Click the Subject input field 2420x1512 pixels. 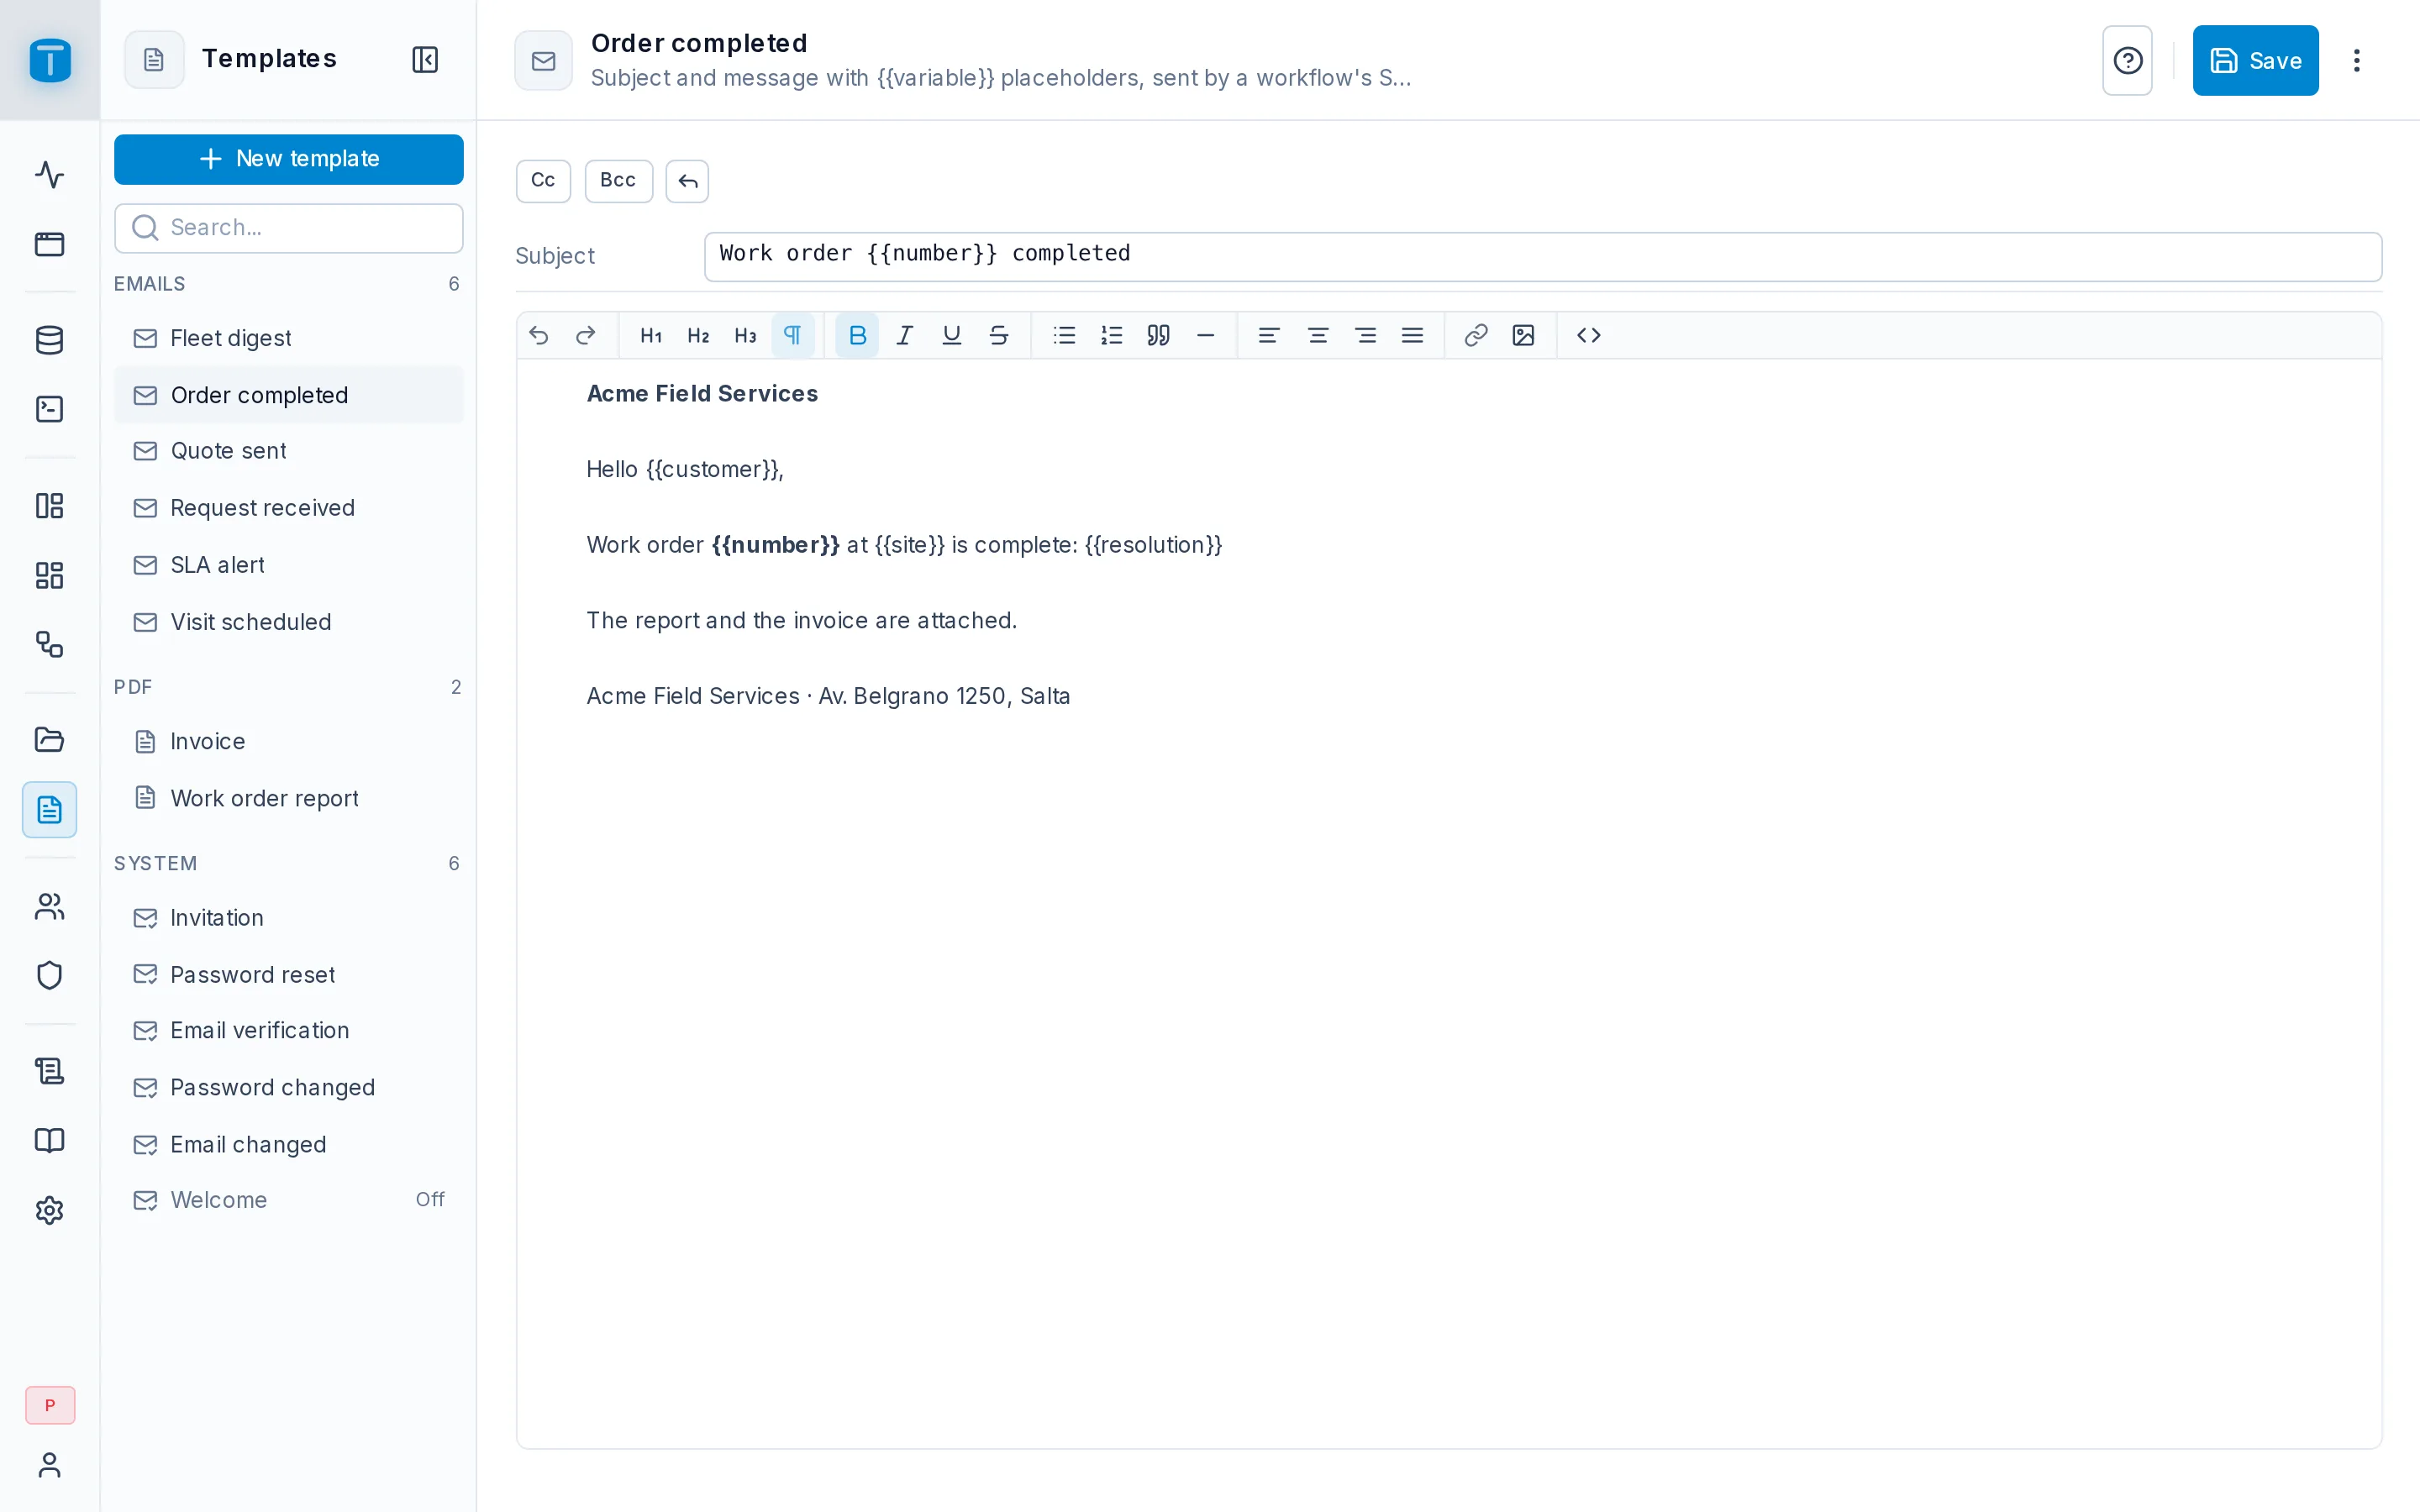[1543, 257]
